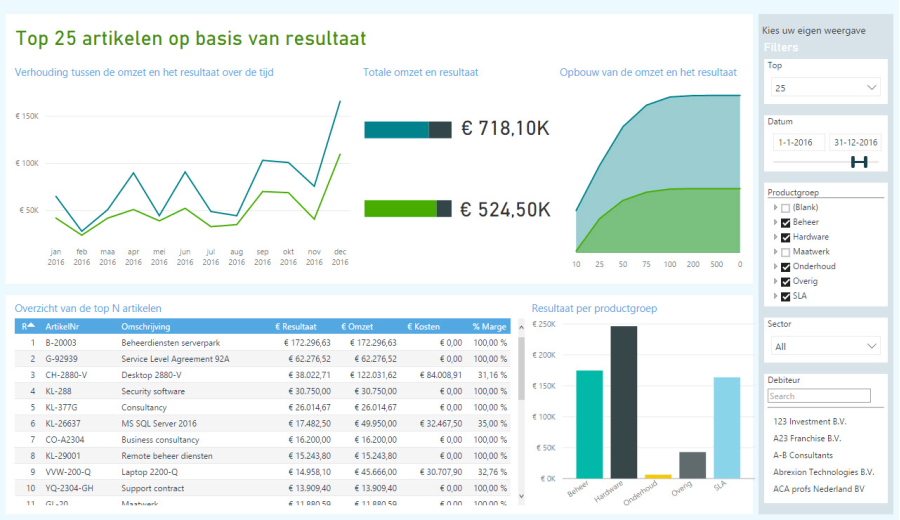Viewport: 900px width, 520px height.
Task: Click the Overig bar in the chart
Action: click(692, 465)
